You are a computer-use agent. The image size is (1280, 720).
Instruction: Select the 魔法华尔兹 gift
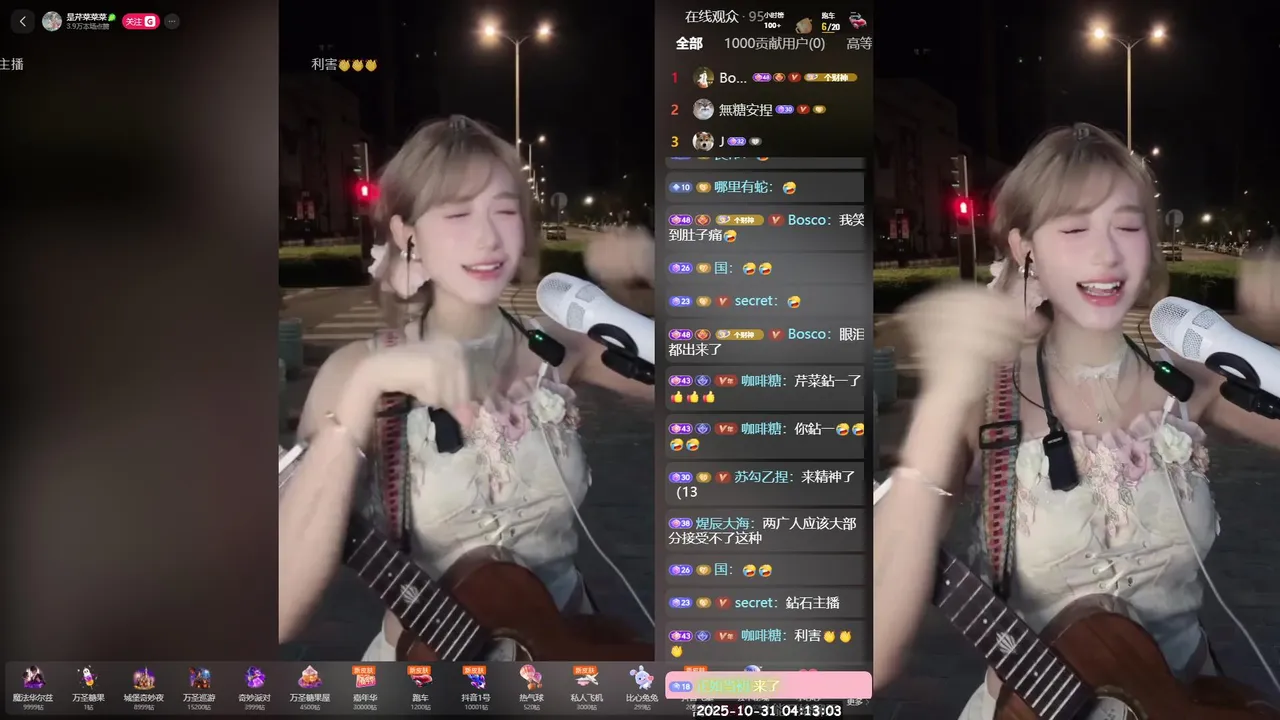[33, 688]
